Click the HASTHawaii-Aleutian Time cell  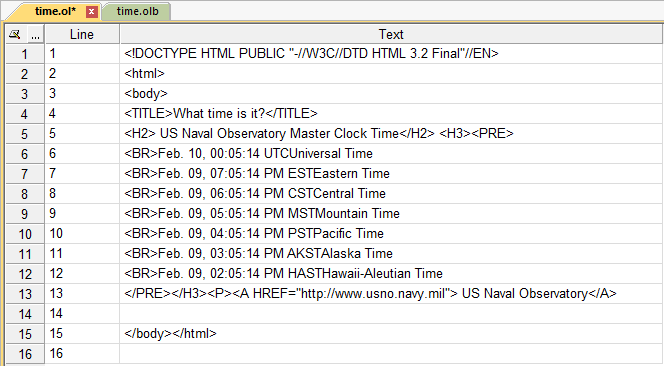[x=391, y=274]
